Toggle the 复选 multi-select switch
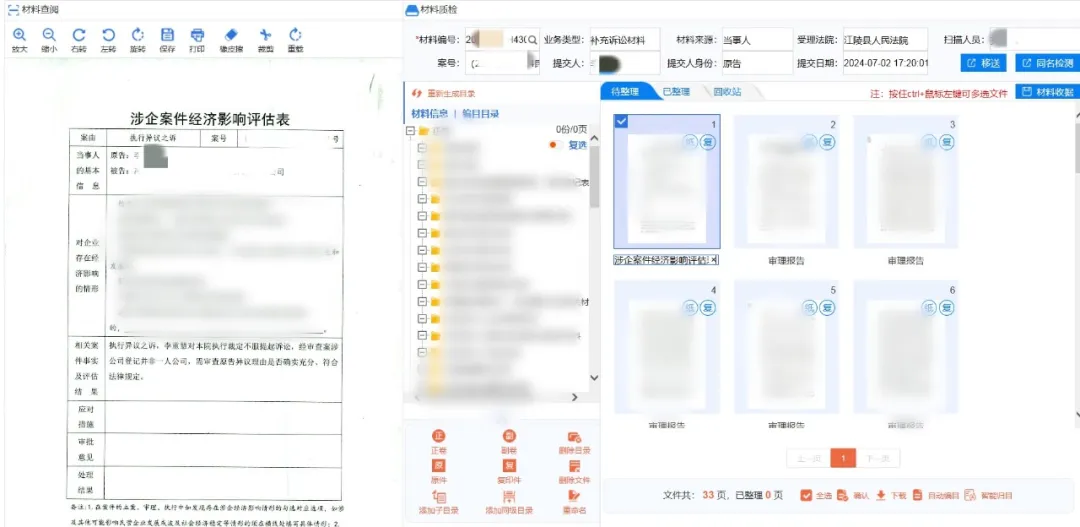This screenshot has width=1080, height=527. coord(553,145)
